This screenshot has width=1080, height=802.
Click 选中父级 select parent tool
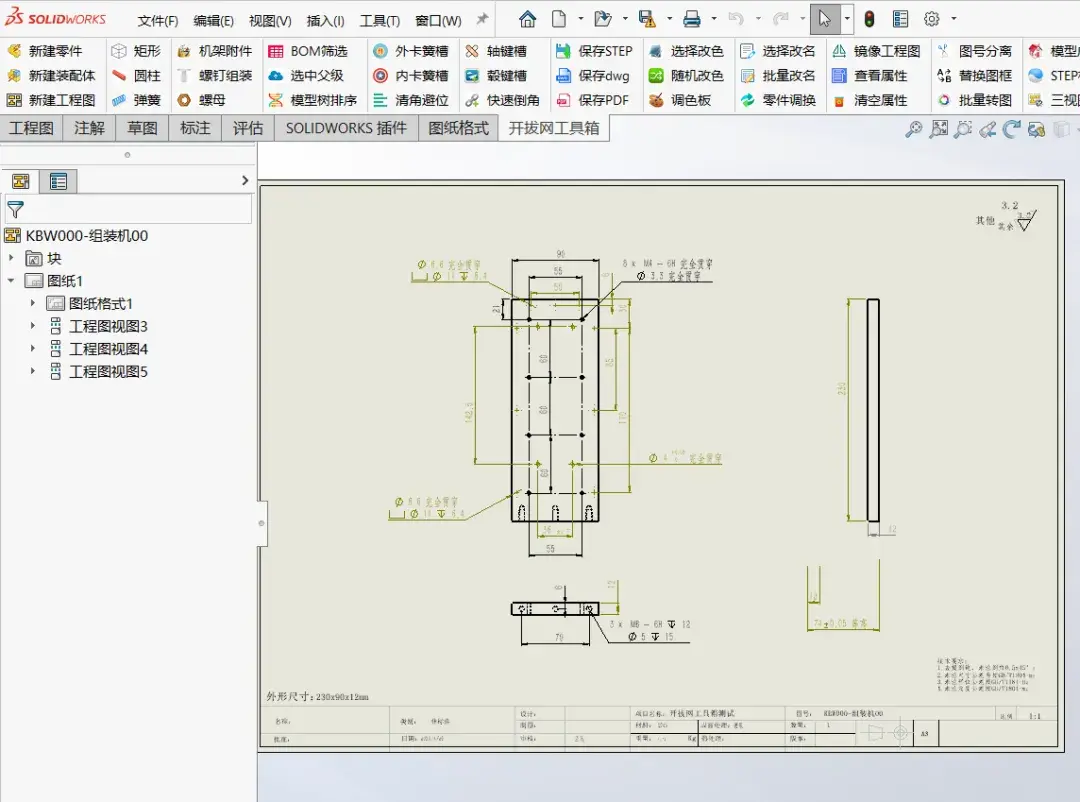point(306,76)
